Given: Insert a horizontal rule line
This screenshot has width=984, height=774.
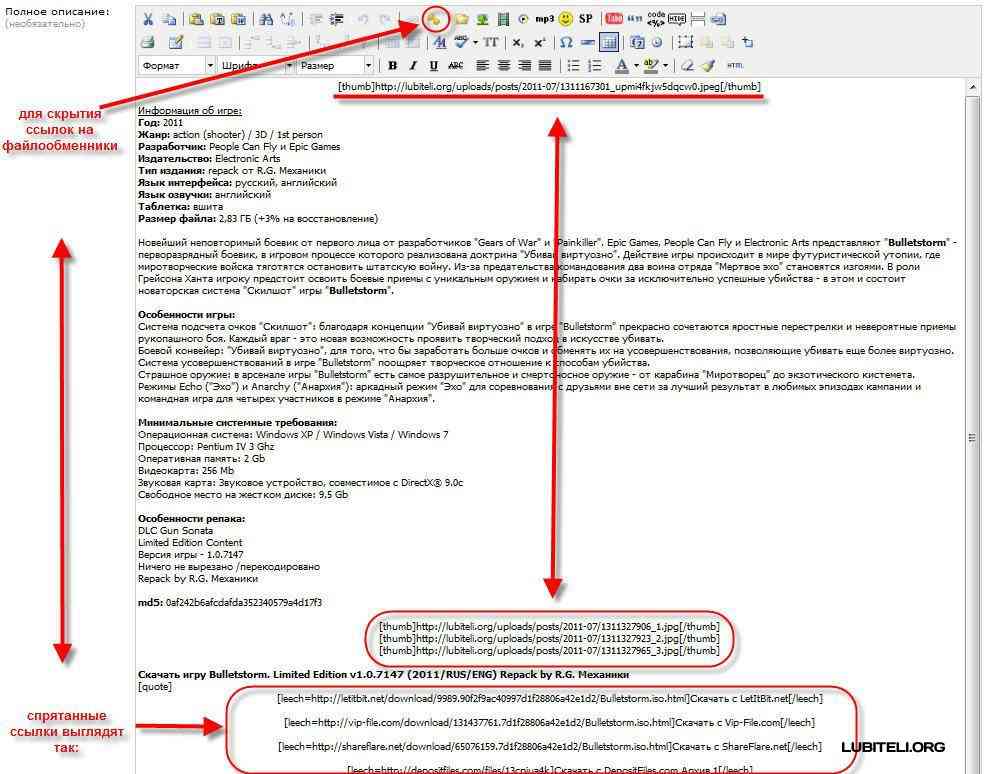Looking at the screenshot, I should (x=587, y=43).
